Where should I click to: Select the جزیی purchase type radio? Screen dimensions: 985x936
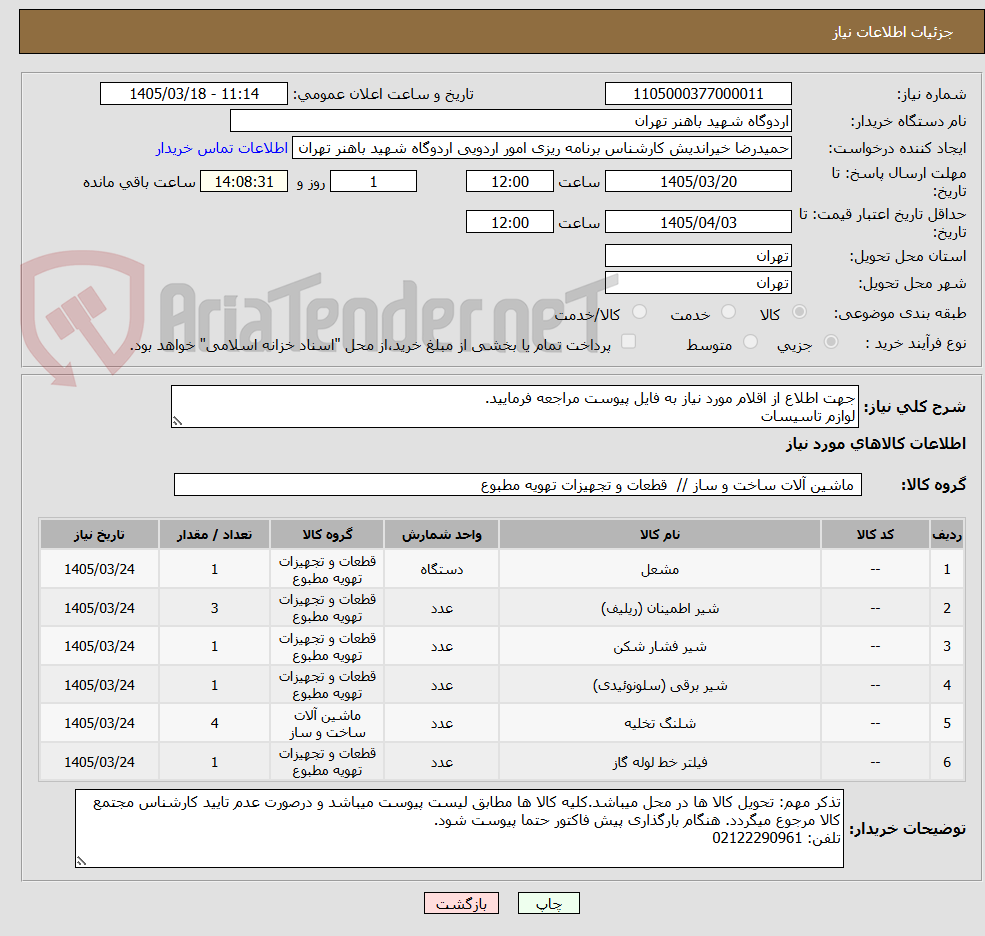point(830,342)
